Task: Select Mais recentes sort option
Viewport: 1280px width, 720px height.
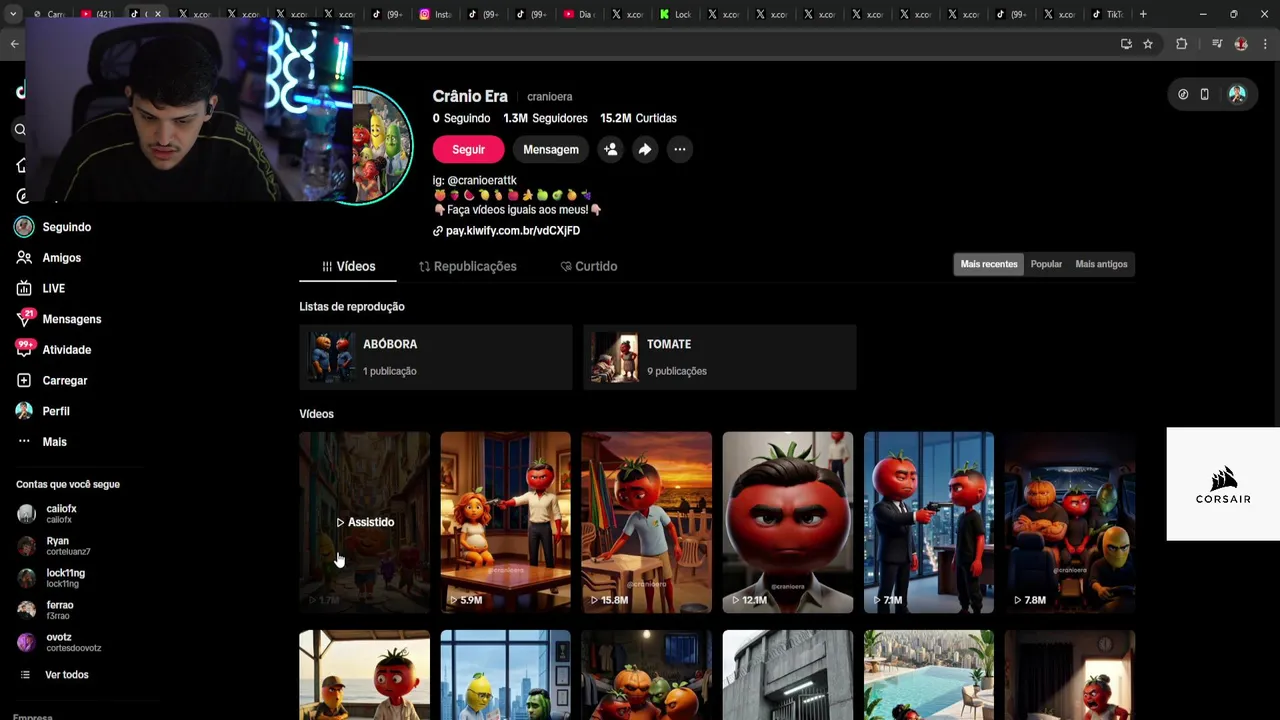Action: tap(989, 264)
